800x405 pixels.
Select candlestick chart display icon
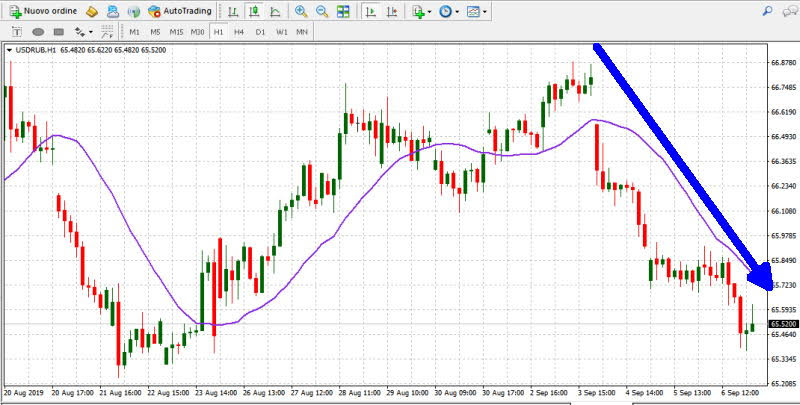[x=254, y=12]
